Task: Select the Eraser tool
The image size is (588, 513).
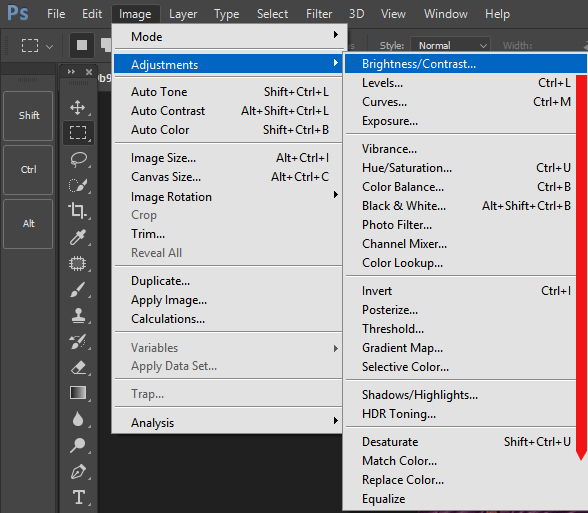Action: click(x=78, y=368)
